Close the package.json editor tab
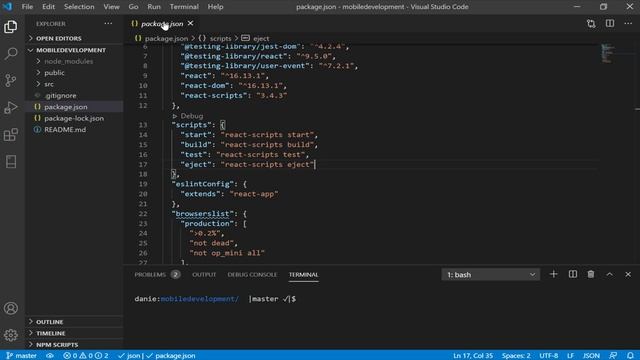Image resolution: width=640 pixels, height=360 pixels. click(191, 24)
